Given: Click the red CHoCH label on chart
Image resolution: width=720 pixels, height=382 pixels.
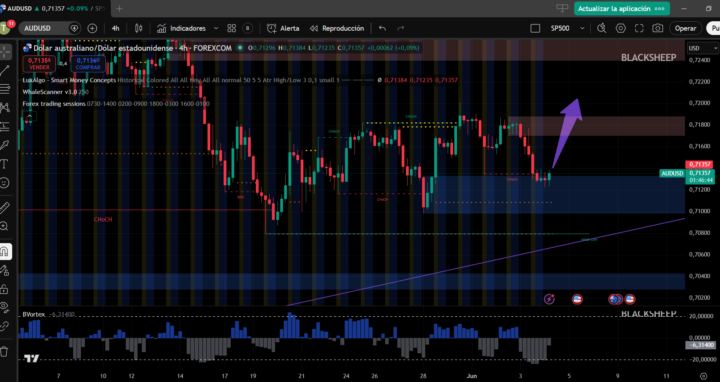Looking at the screenshot, I should coord(103,219).
